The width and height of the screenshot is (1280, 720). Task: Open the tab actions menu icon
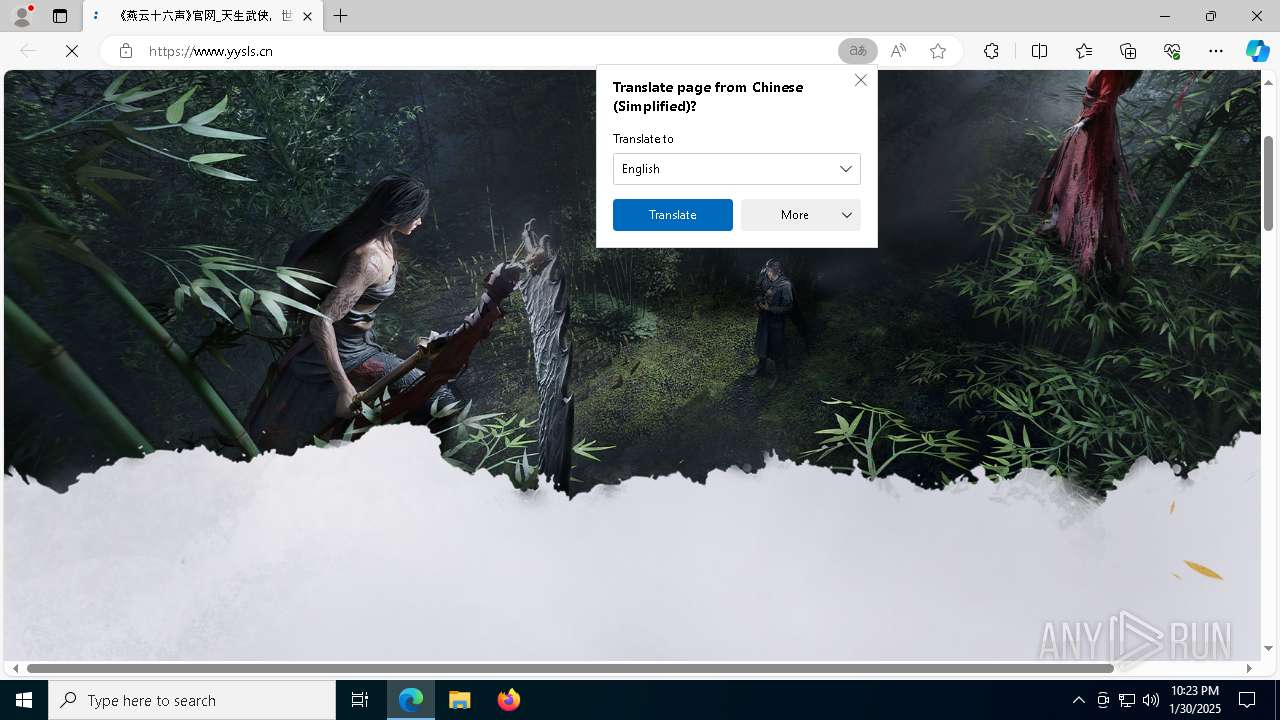(60, 16)
